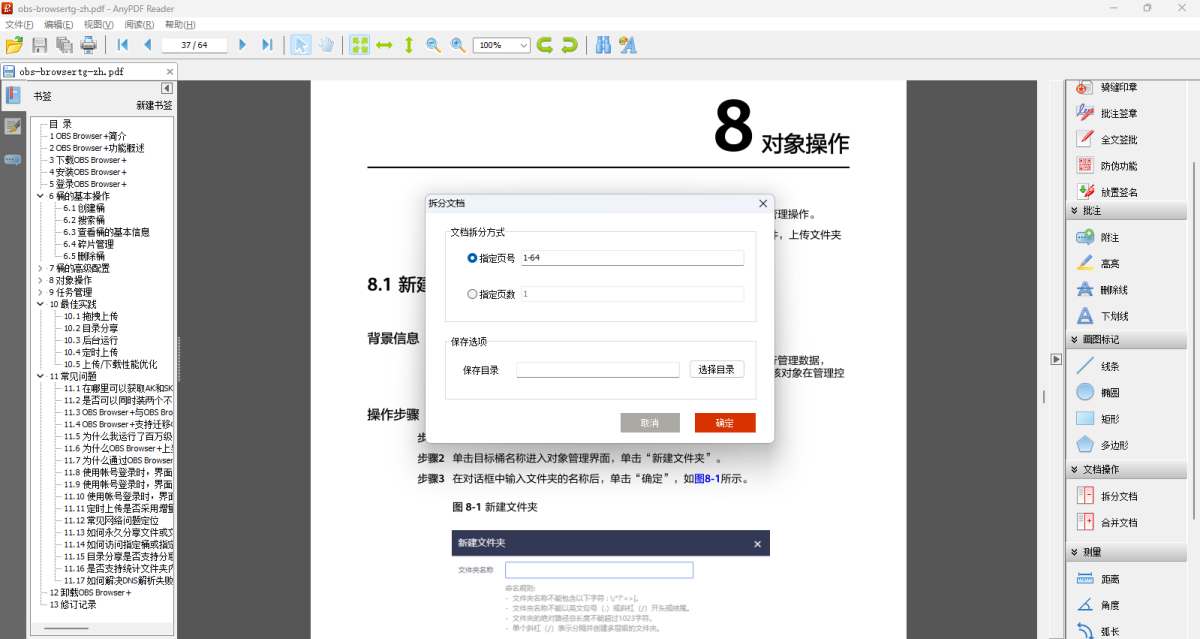
Task: Click inside the save directory input field
Action: click(597, 369)
